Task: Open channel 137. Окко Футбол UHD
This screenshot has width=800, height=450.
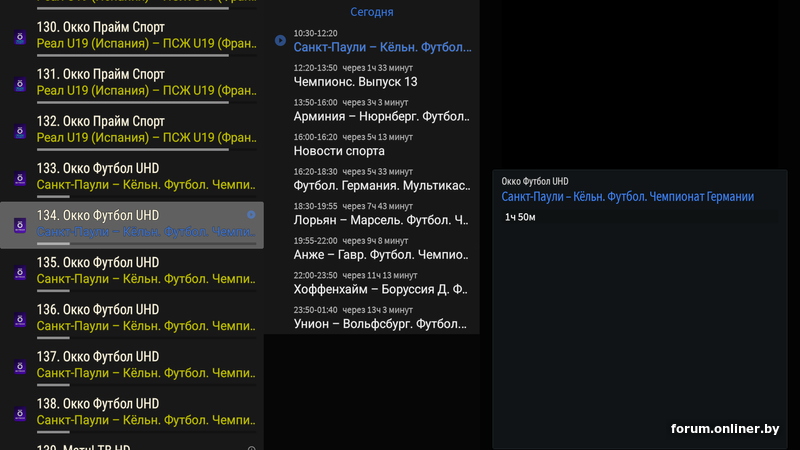Action: [132, 366]
